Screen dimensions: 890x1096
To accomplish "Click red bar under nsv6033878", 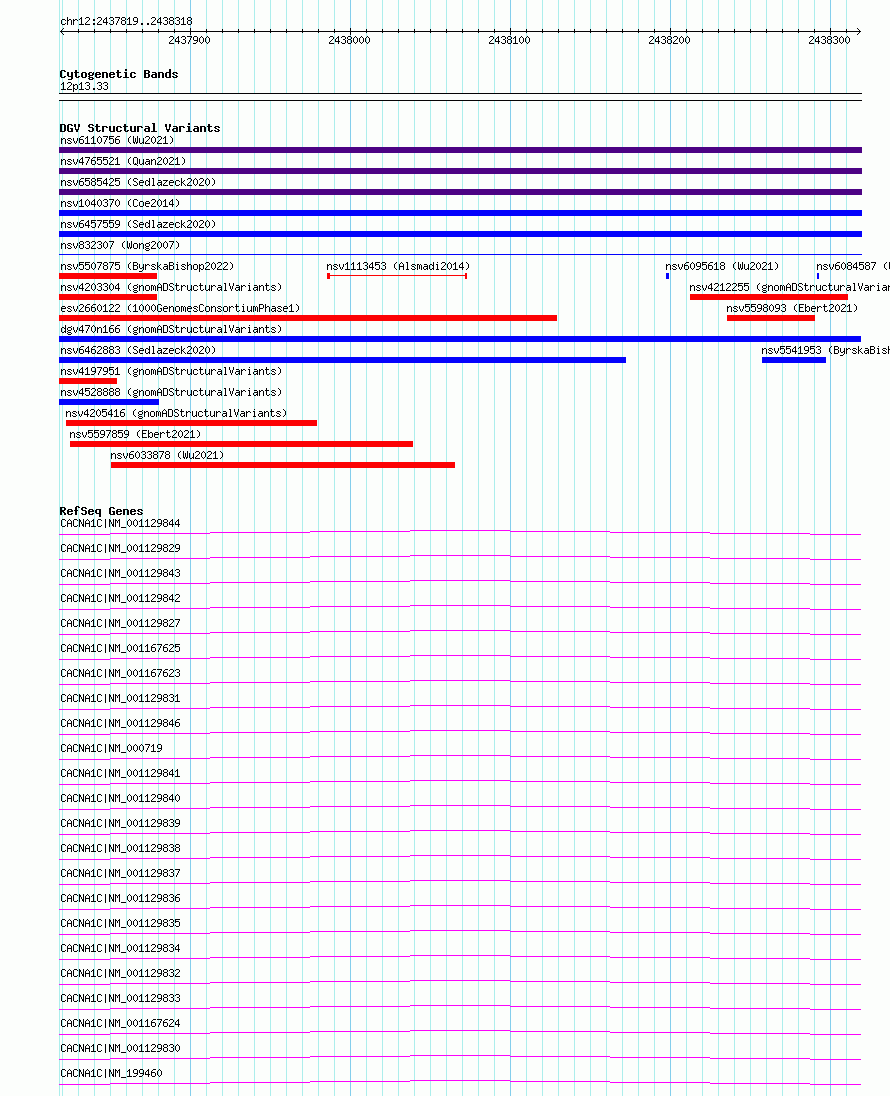I will (x=282, y=465).
